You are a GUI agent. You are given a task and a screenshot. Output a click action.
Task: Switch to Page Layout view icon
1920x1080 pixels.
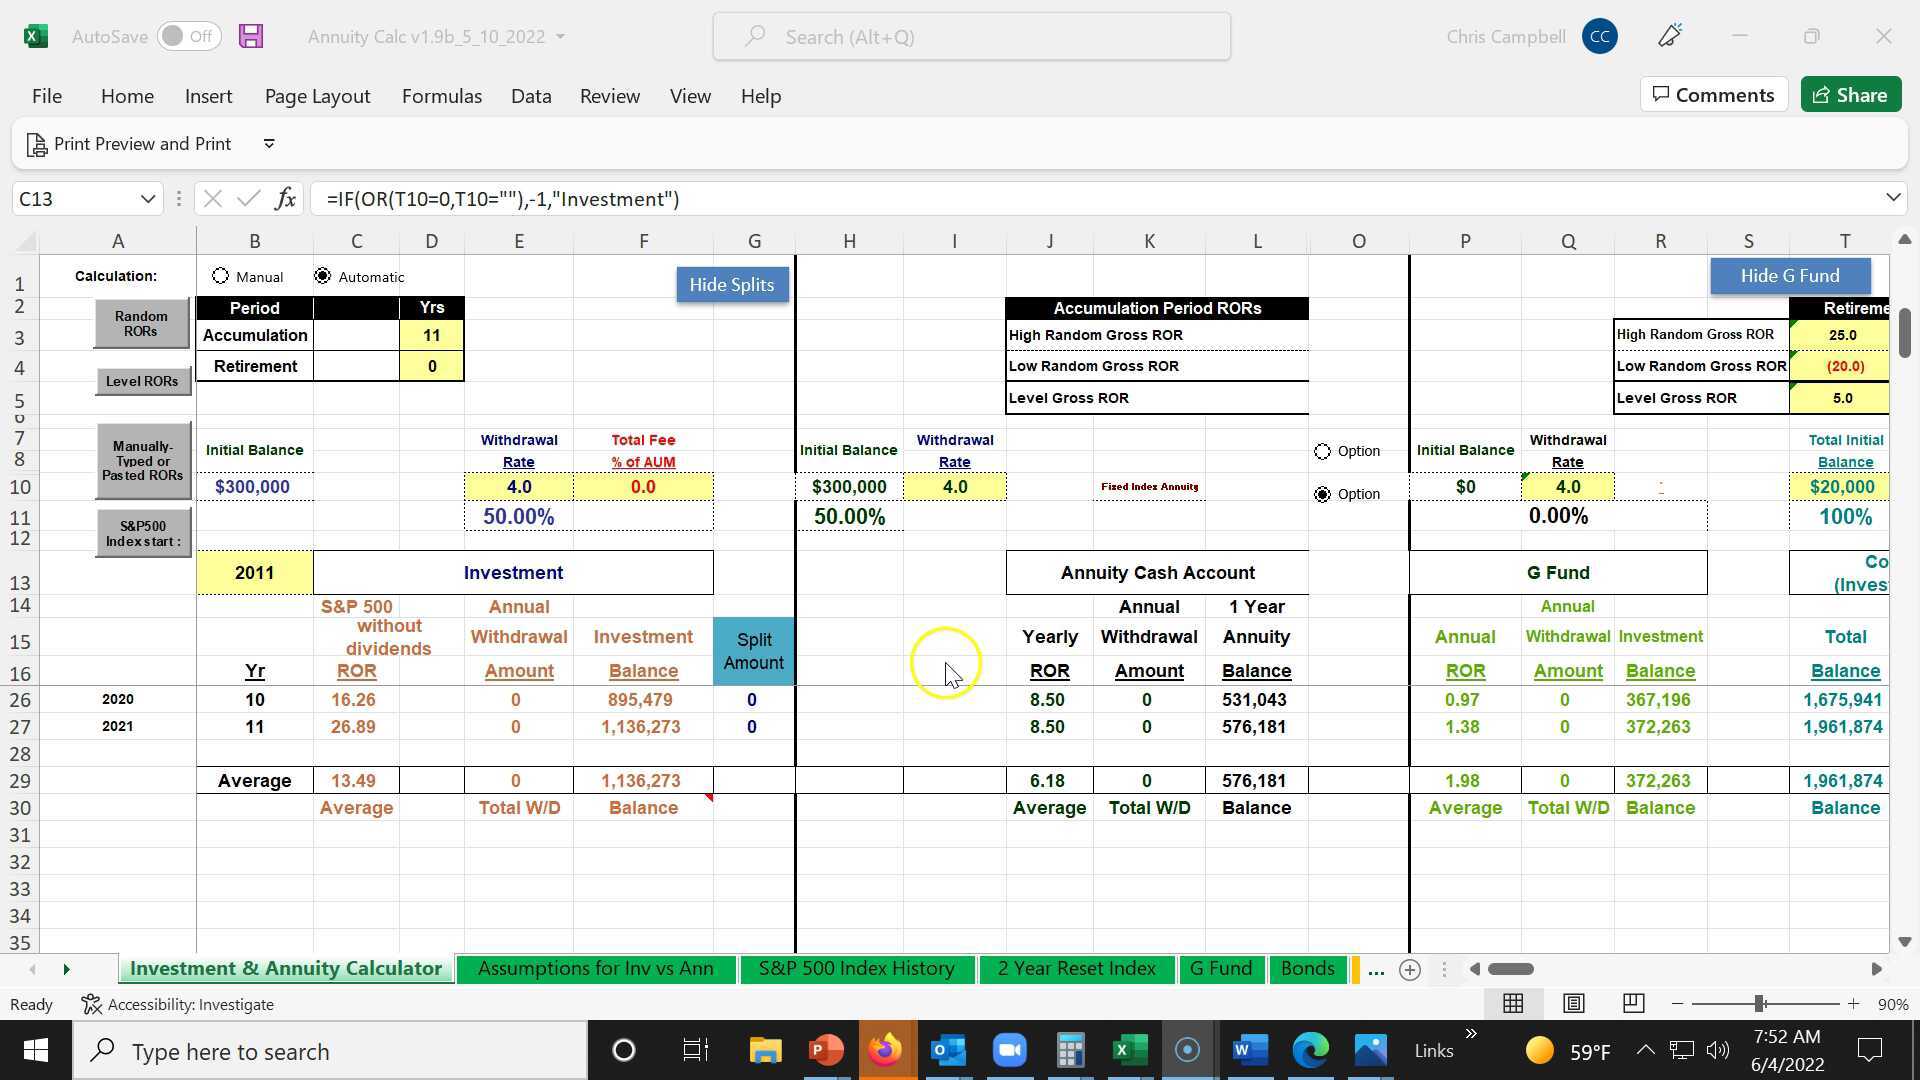pyautogui.click(x=1573, y=1003)
